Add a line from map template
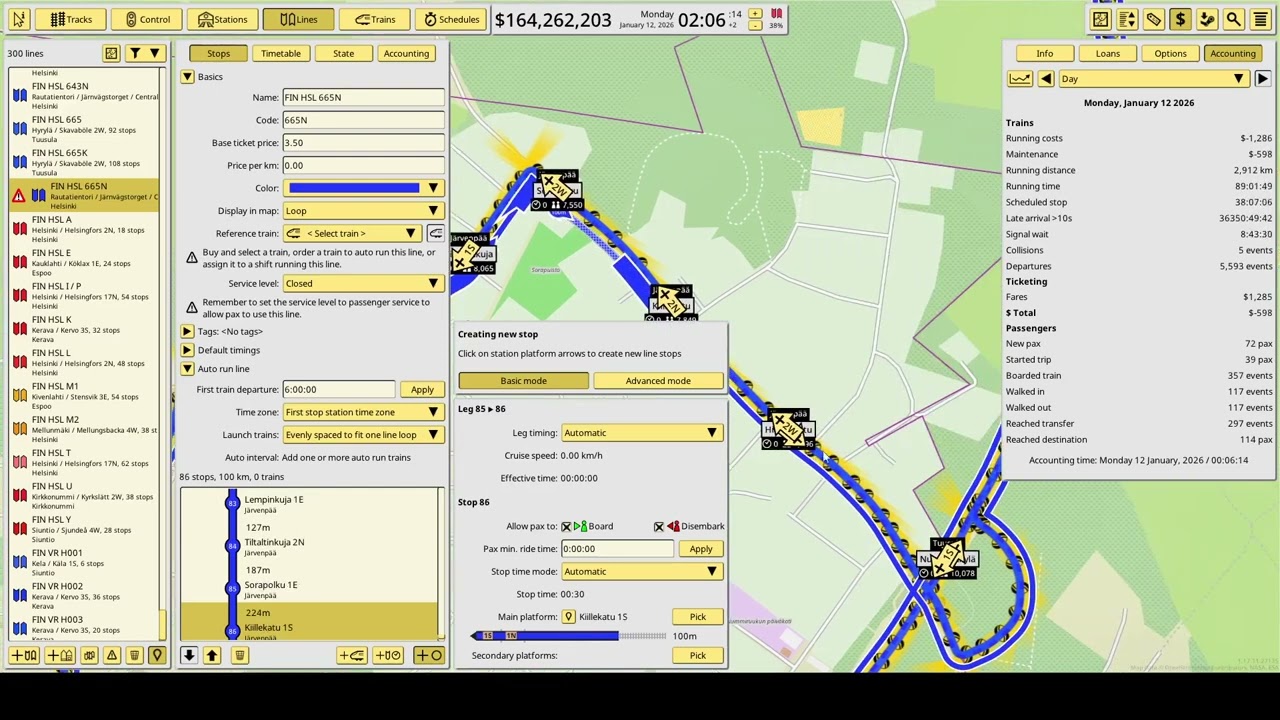1280x720 pixels. coord(59,656)
